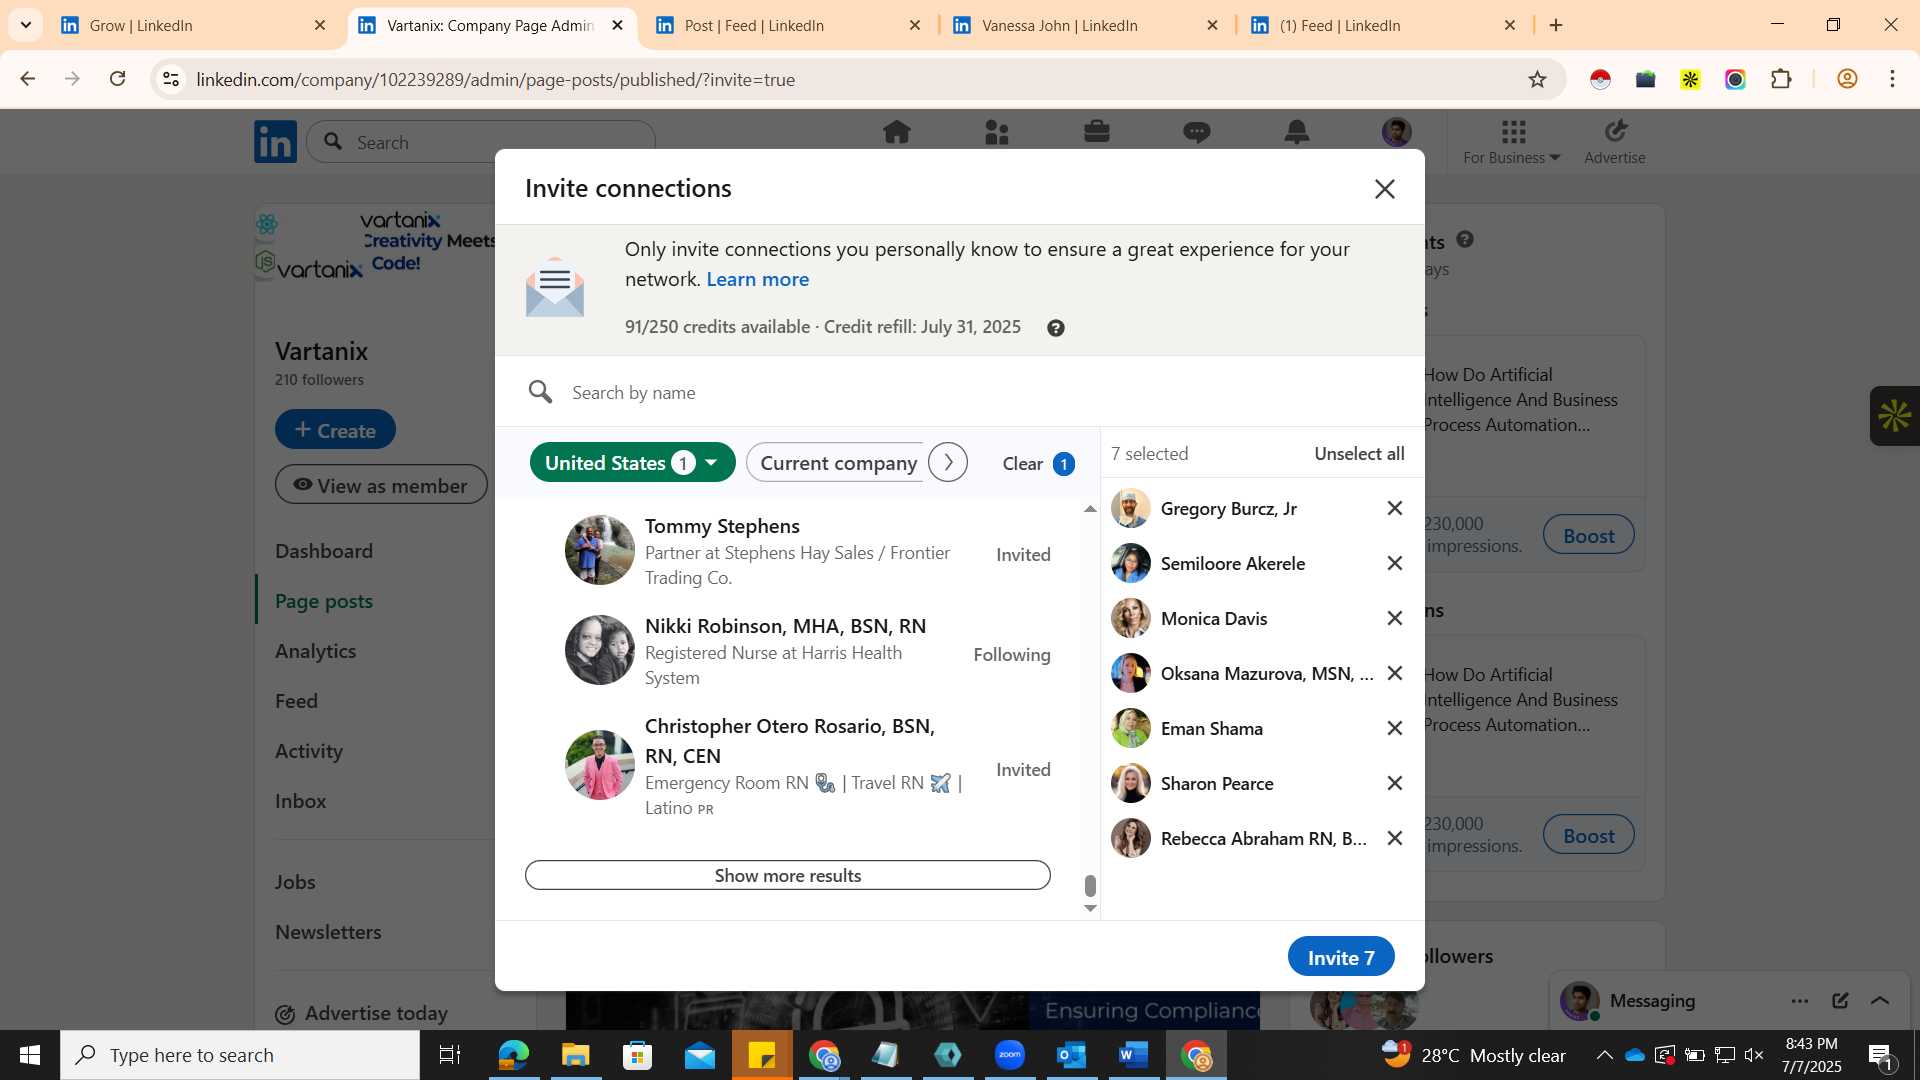Remove Sharon Pearce from selected list
This screenshot has height=1080, width=1920.
[1394, 784]
